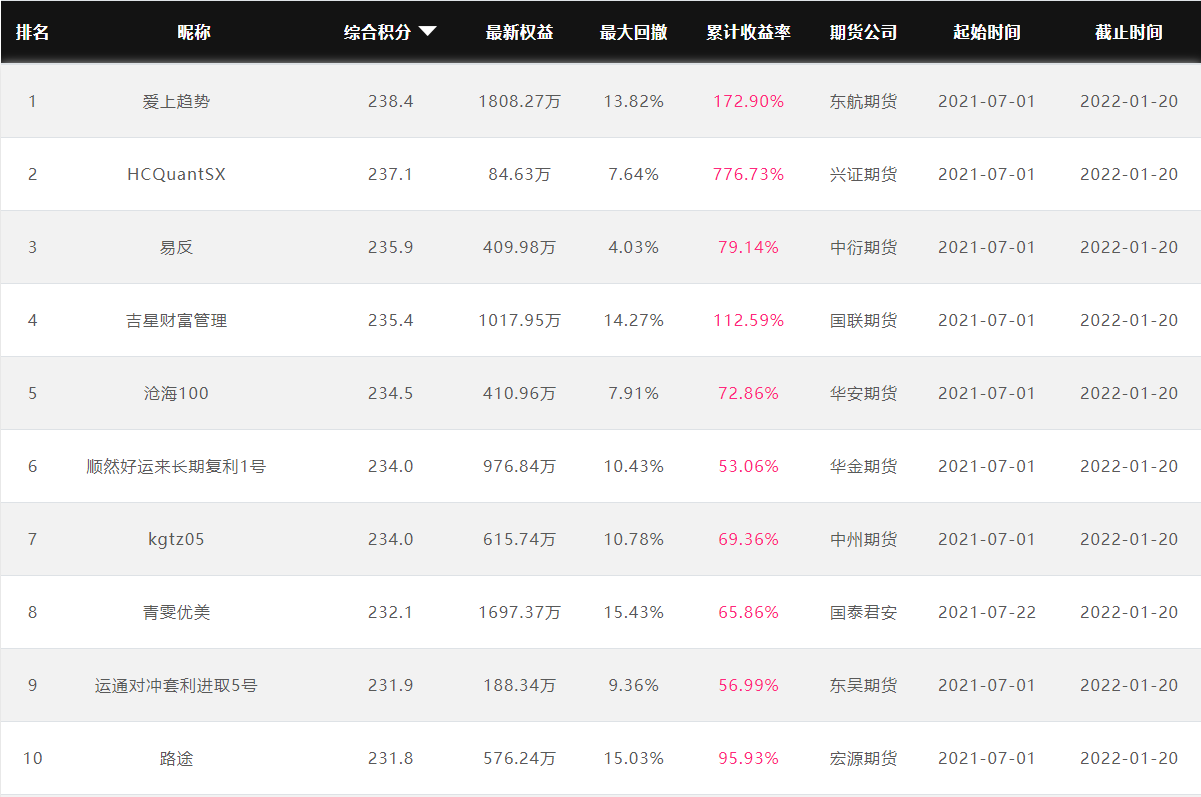Click the 排名 column header
Viewport: 1201px width, 797px height.
coord(32,32)
